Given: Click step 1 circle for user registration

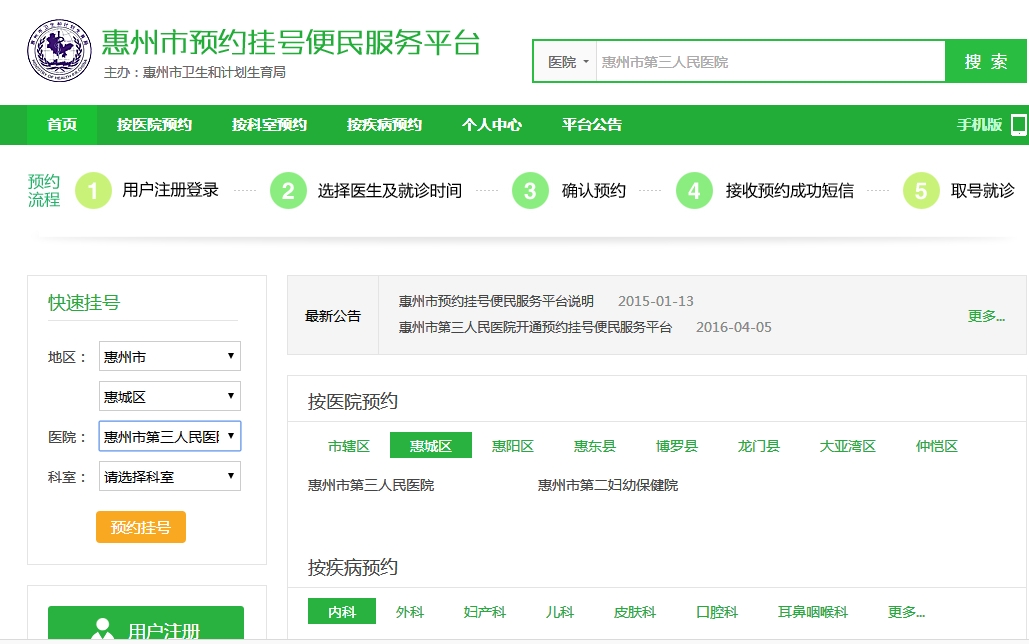Looking at the screenshot, I should 93,190.
